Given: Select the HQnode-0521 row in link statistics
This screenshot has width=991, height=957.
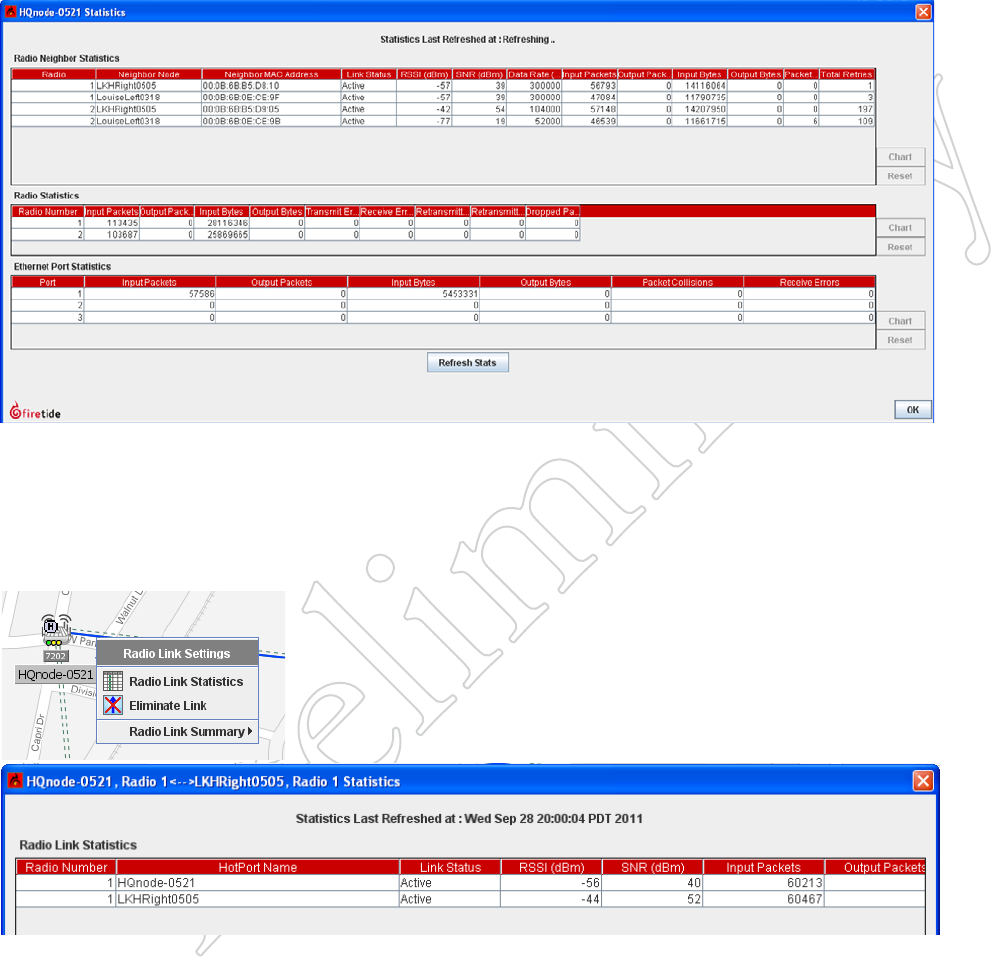Looking at the screenshot, I should [x=470, y=883].
